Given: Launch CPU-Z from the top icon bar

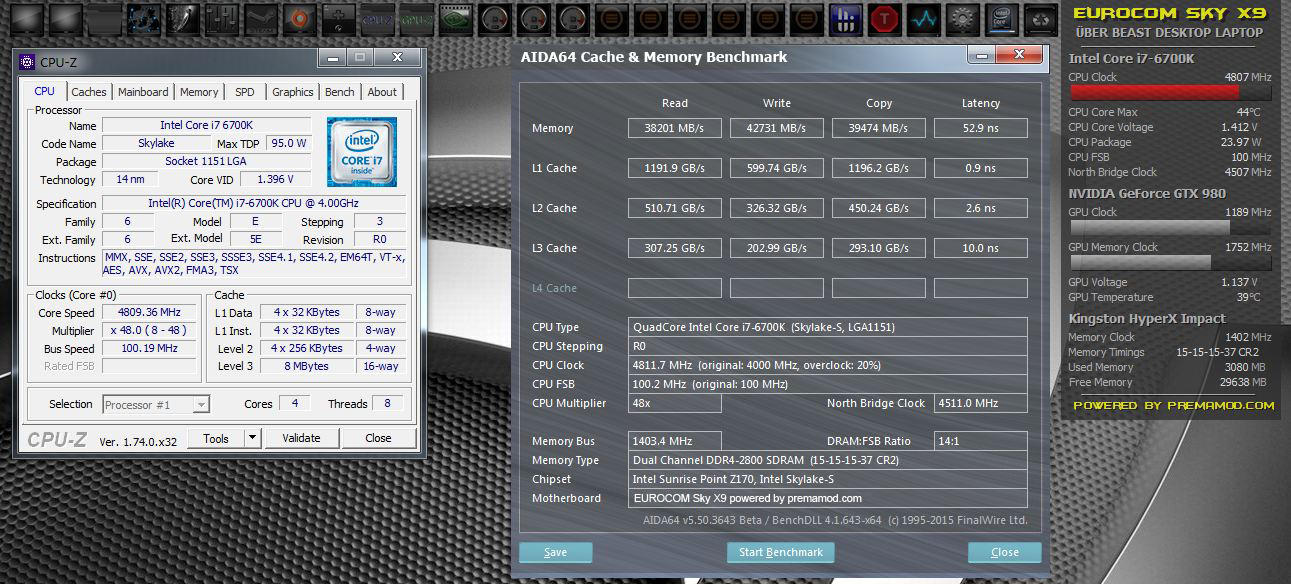Looking at the screenshot, I should pyautogui.click(x=377, y=17).
